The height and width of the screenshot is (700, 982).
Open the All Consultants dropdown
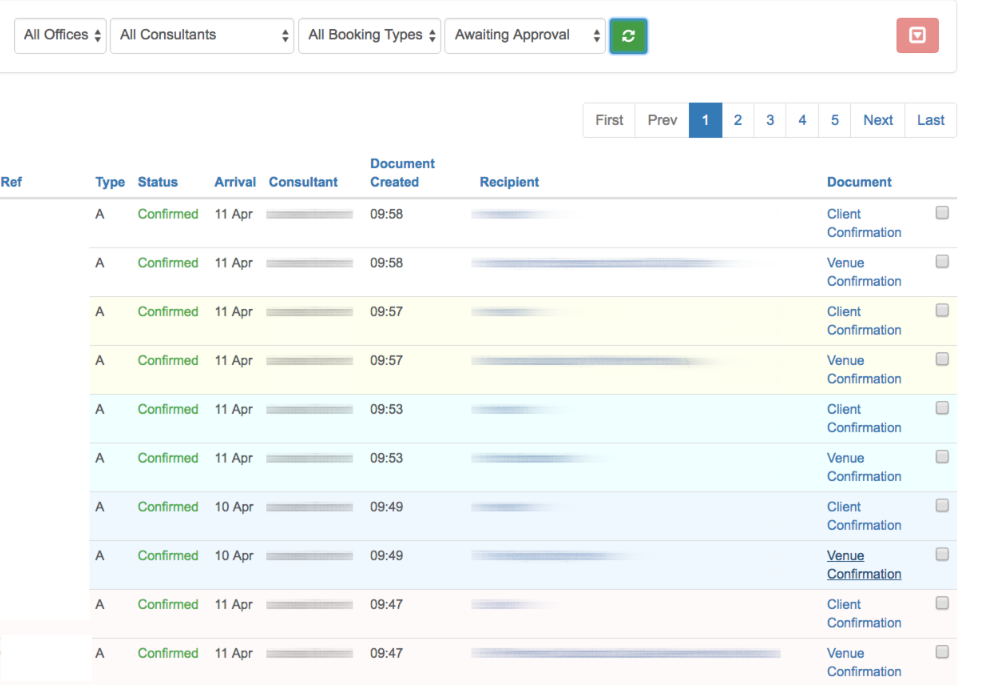(x=202, y=36)
